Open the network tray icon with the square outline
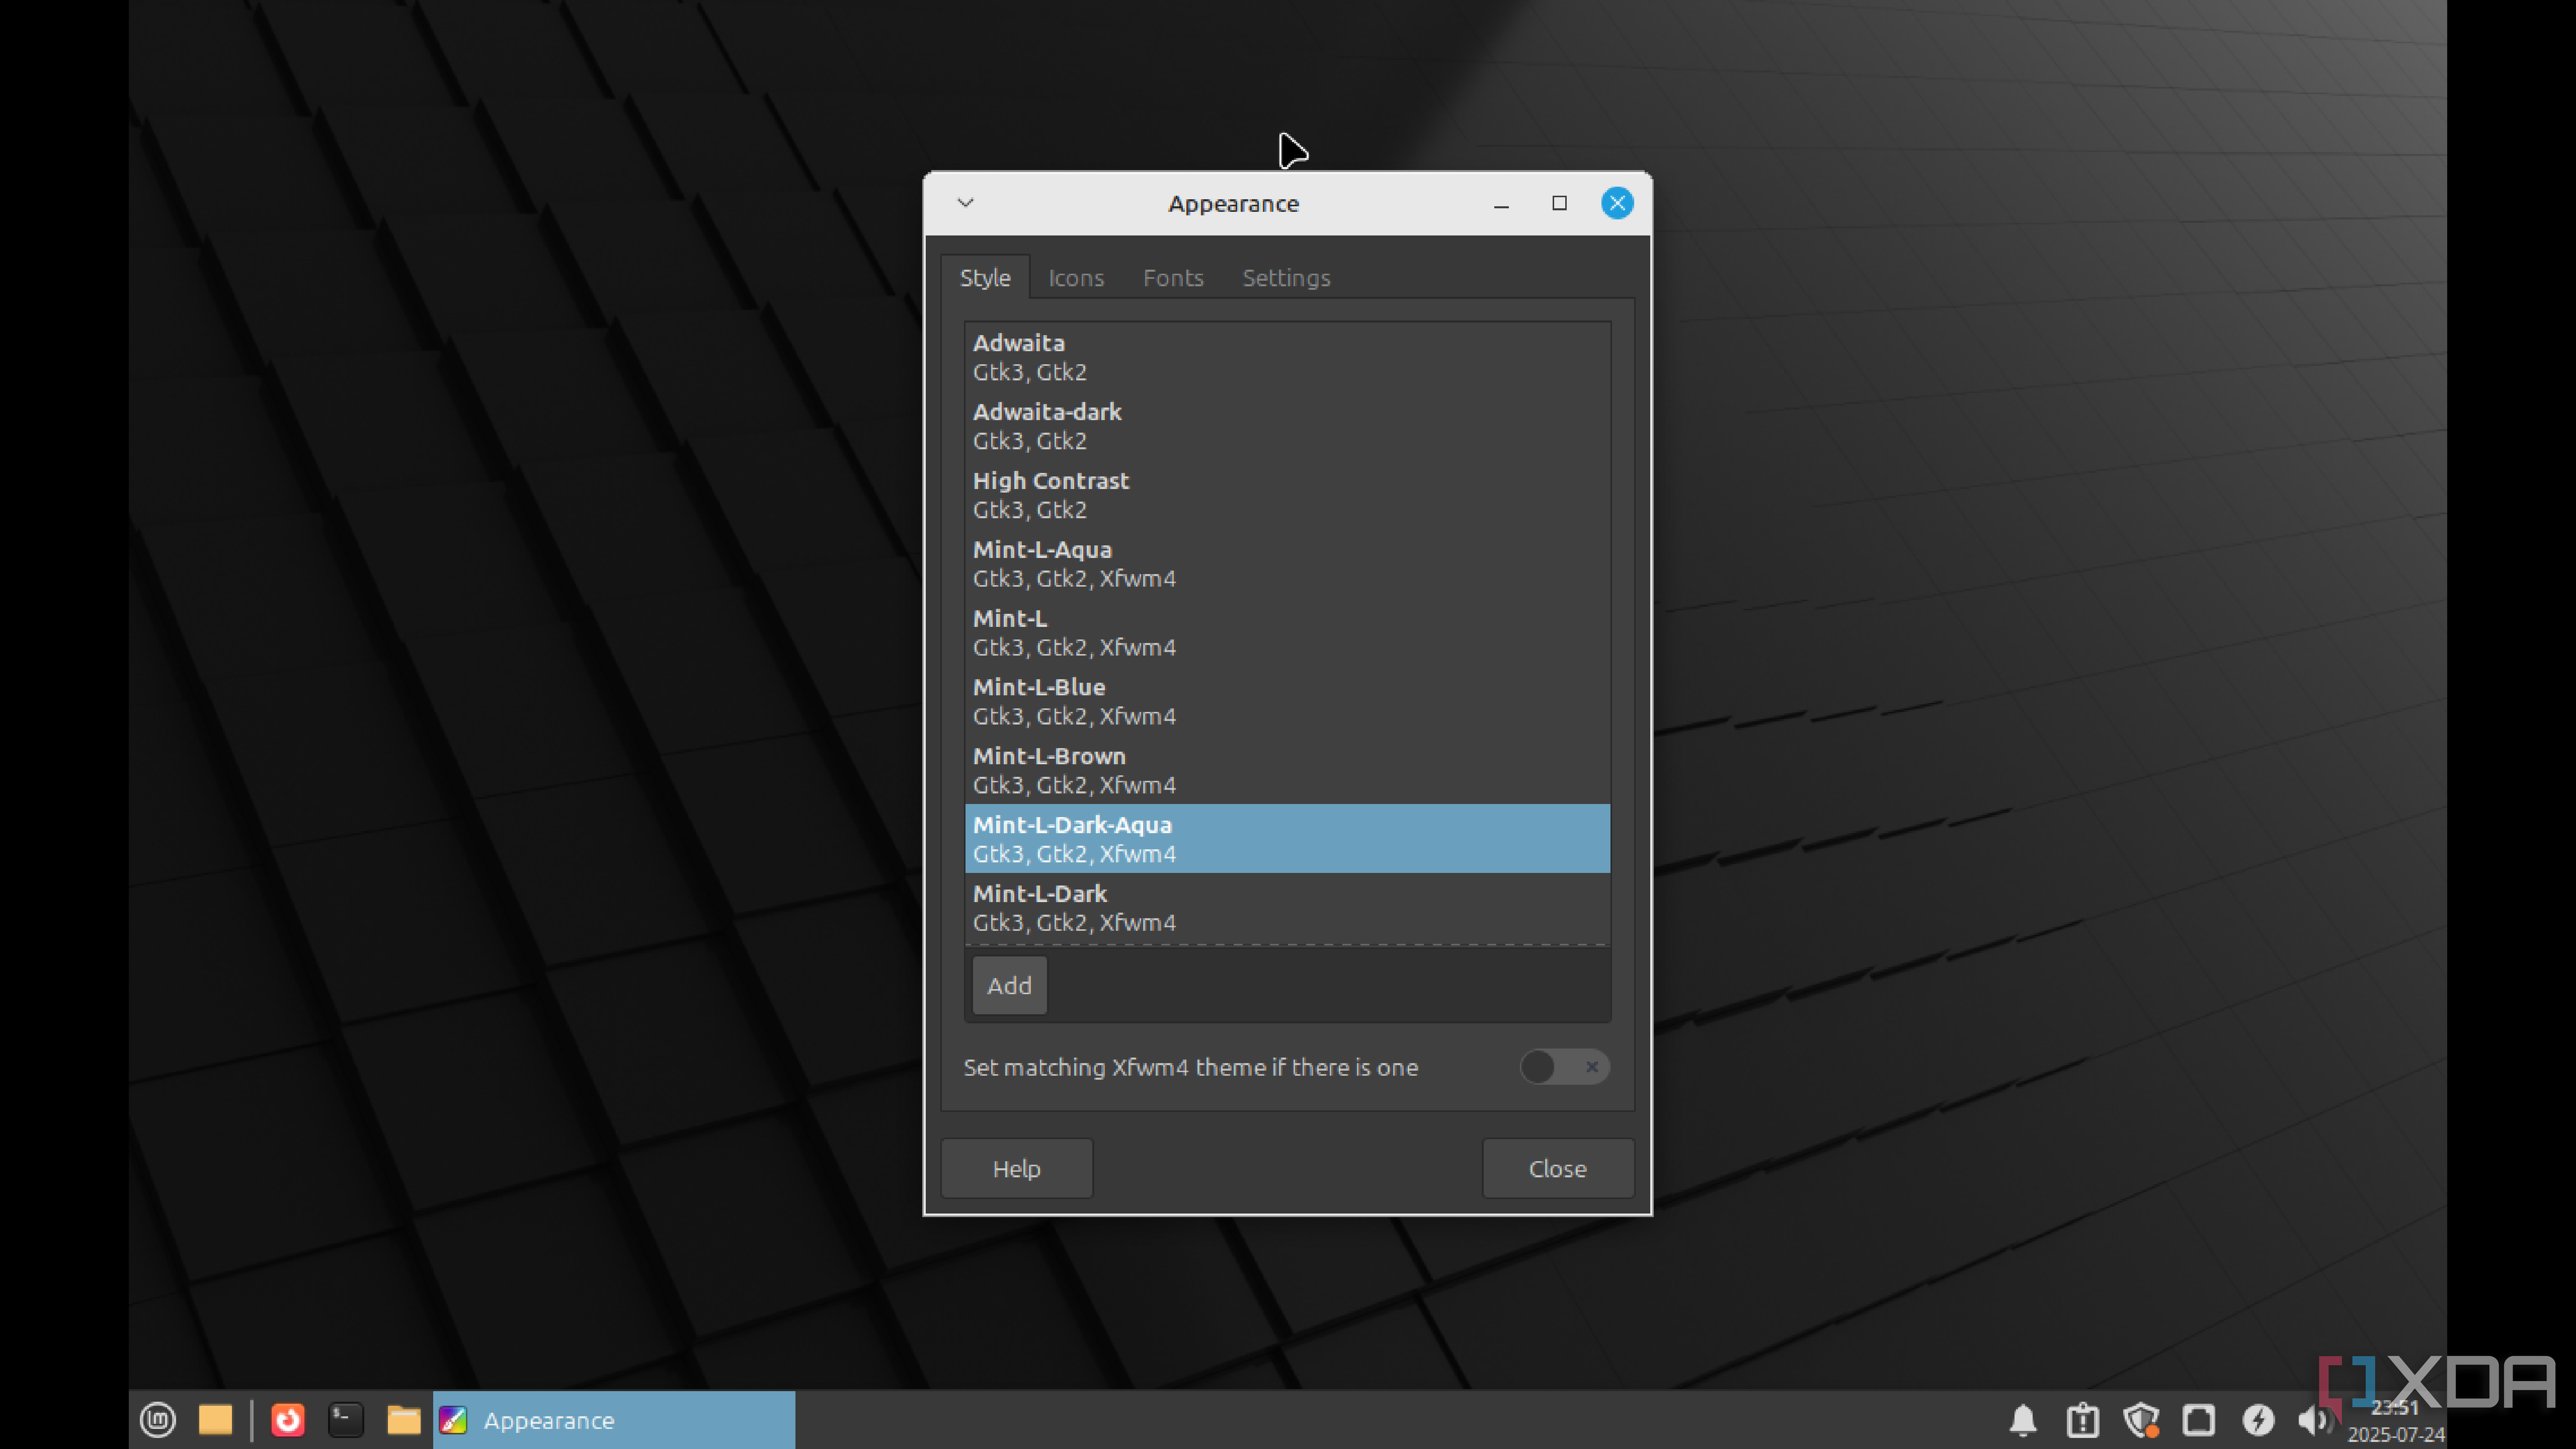The image size is (2576, 1449). point(2199,1420)
